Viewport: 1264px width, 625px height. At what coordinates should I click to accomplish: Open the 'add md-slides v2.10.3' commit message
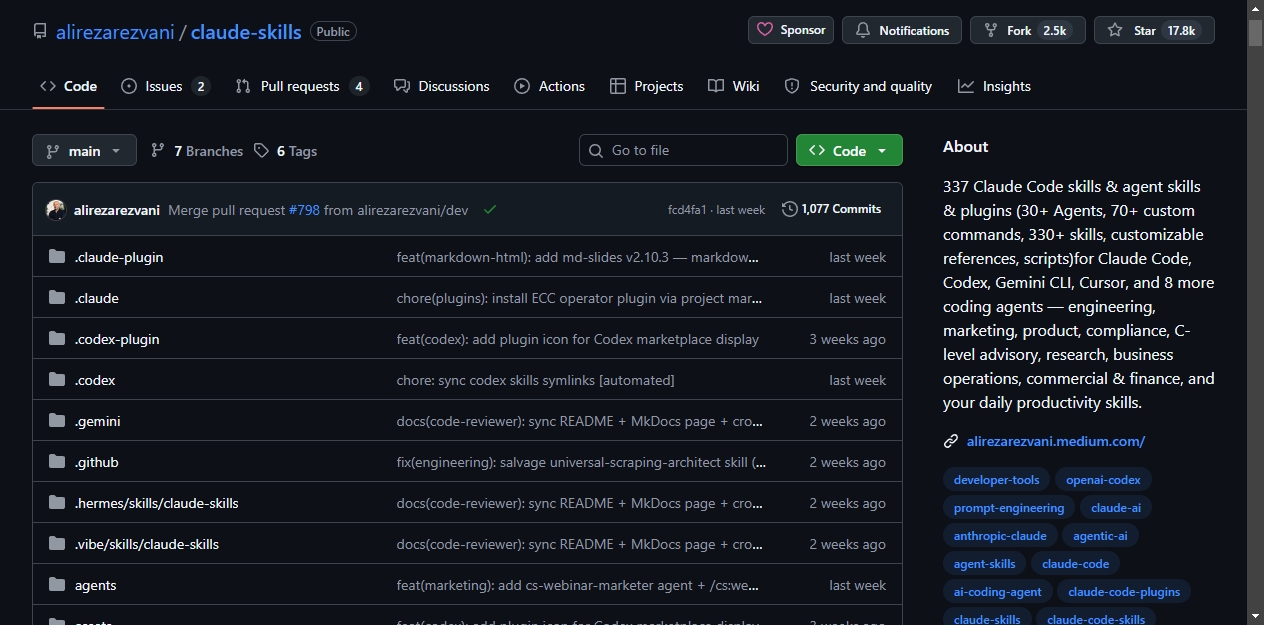click(578, 257)
